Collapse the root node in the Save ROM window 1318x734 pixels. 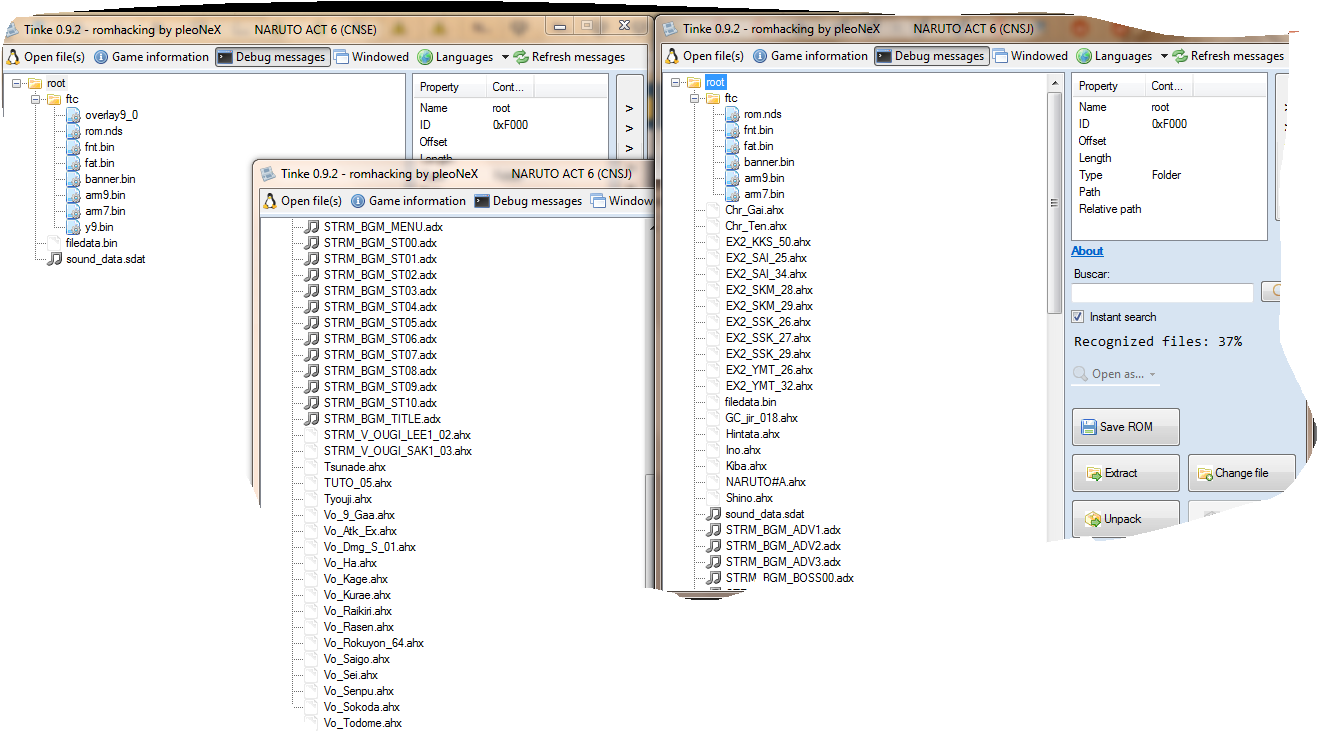(676, 82)
